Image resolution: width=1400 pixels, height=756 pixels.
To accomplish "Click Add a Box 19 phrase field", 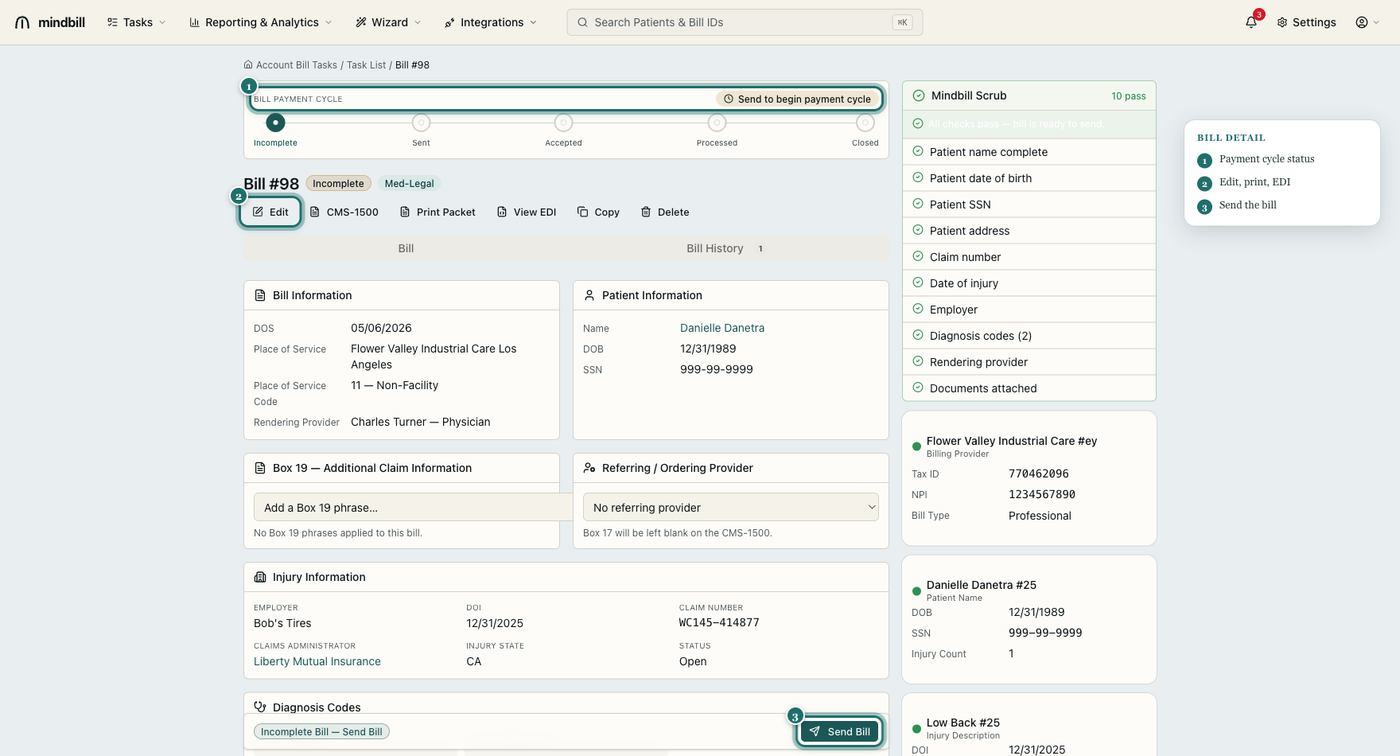I will [x=413, y=507].
